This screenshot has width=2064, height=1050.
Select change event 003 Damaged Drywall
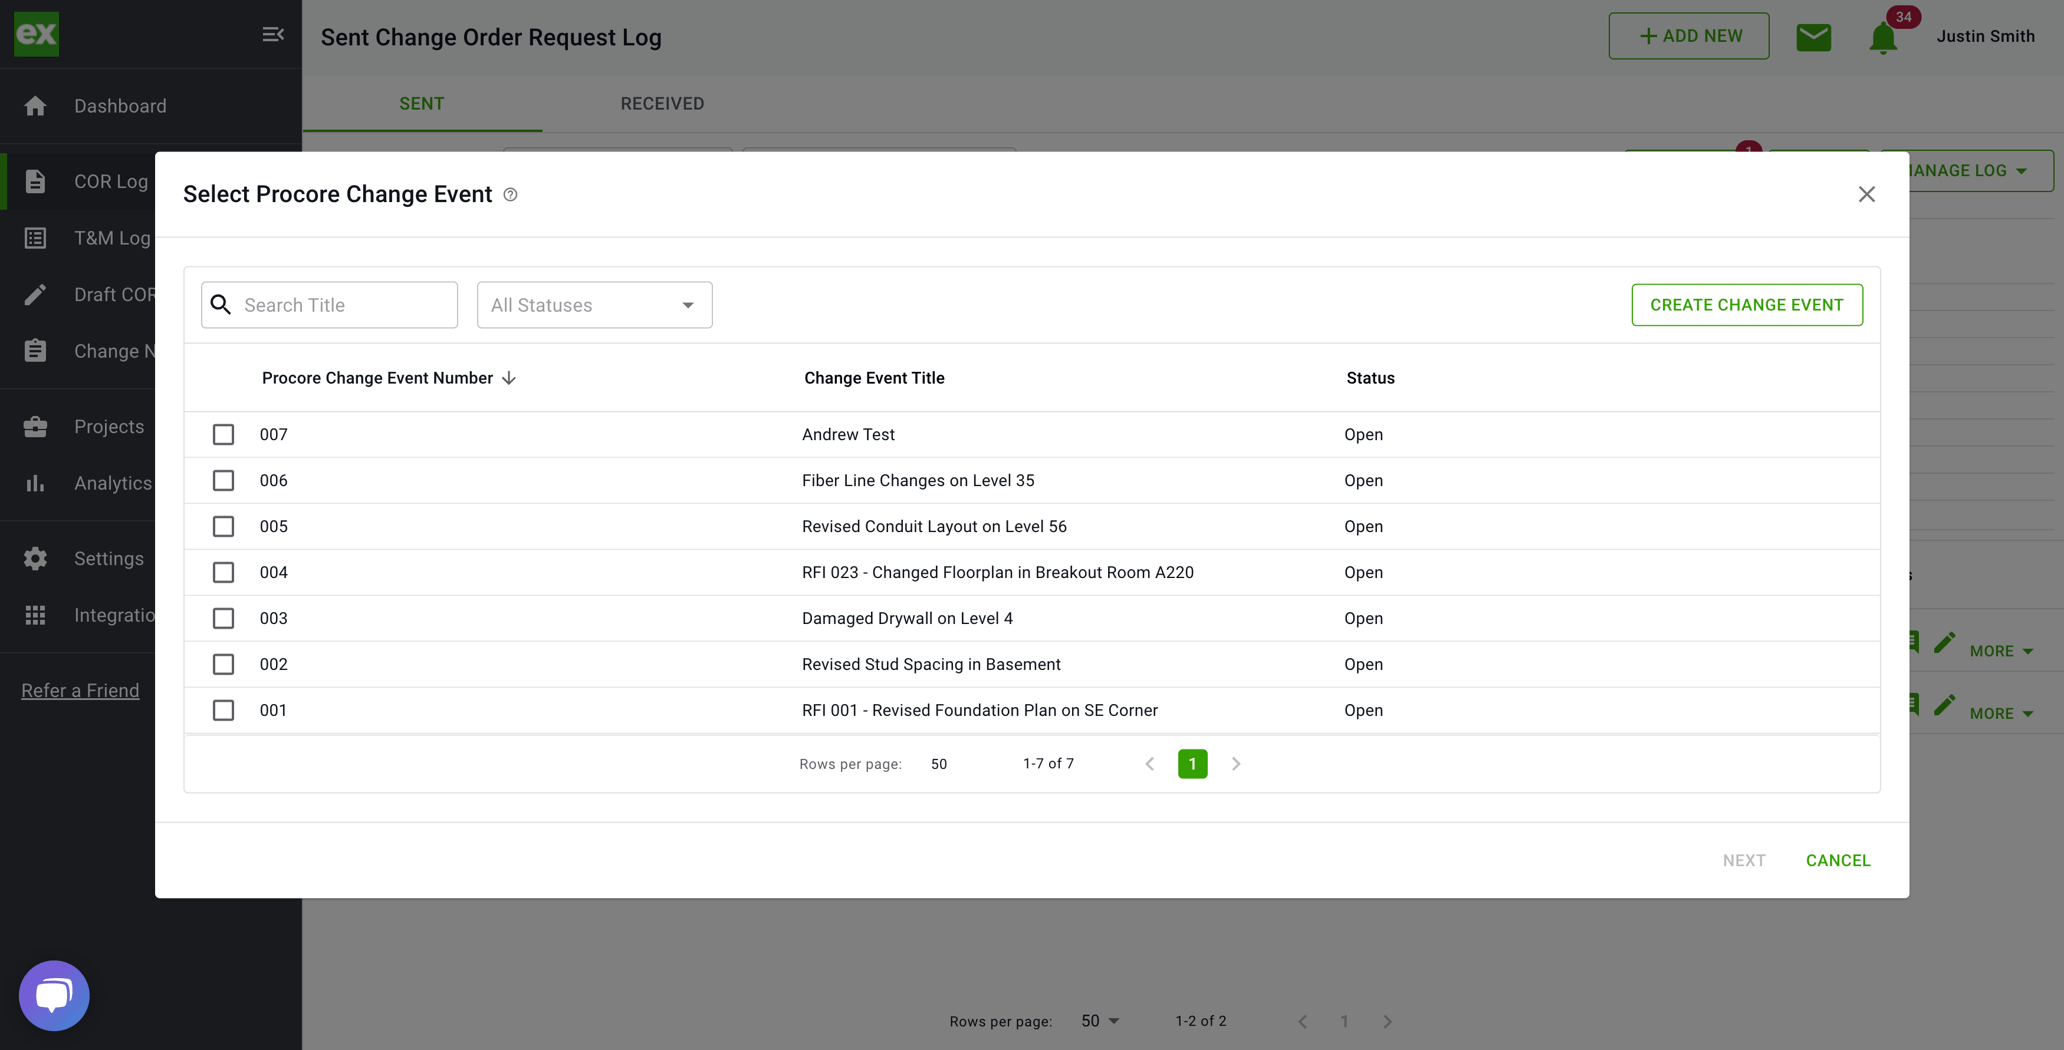coord(223,618)
